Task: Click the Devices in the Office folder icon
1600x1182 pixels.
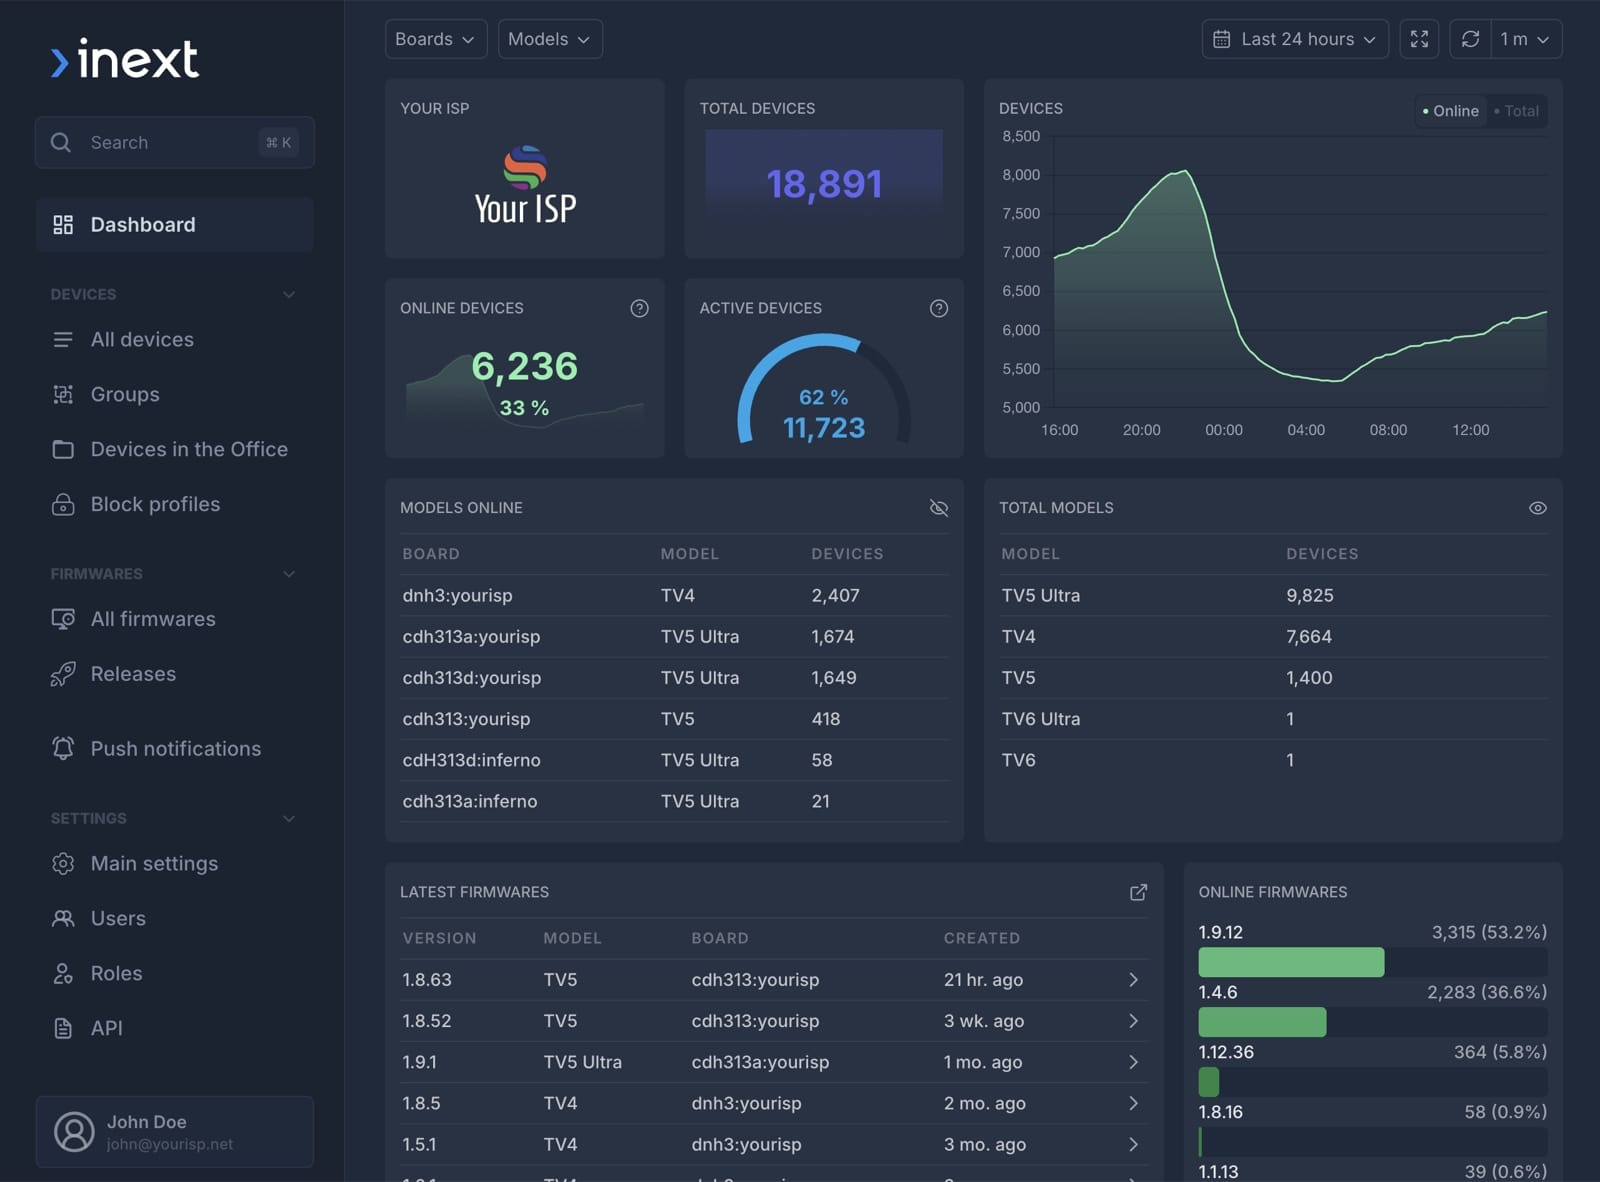Action: click(63, 450)
